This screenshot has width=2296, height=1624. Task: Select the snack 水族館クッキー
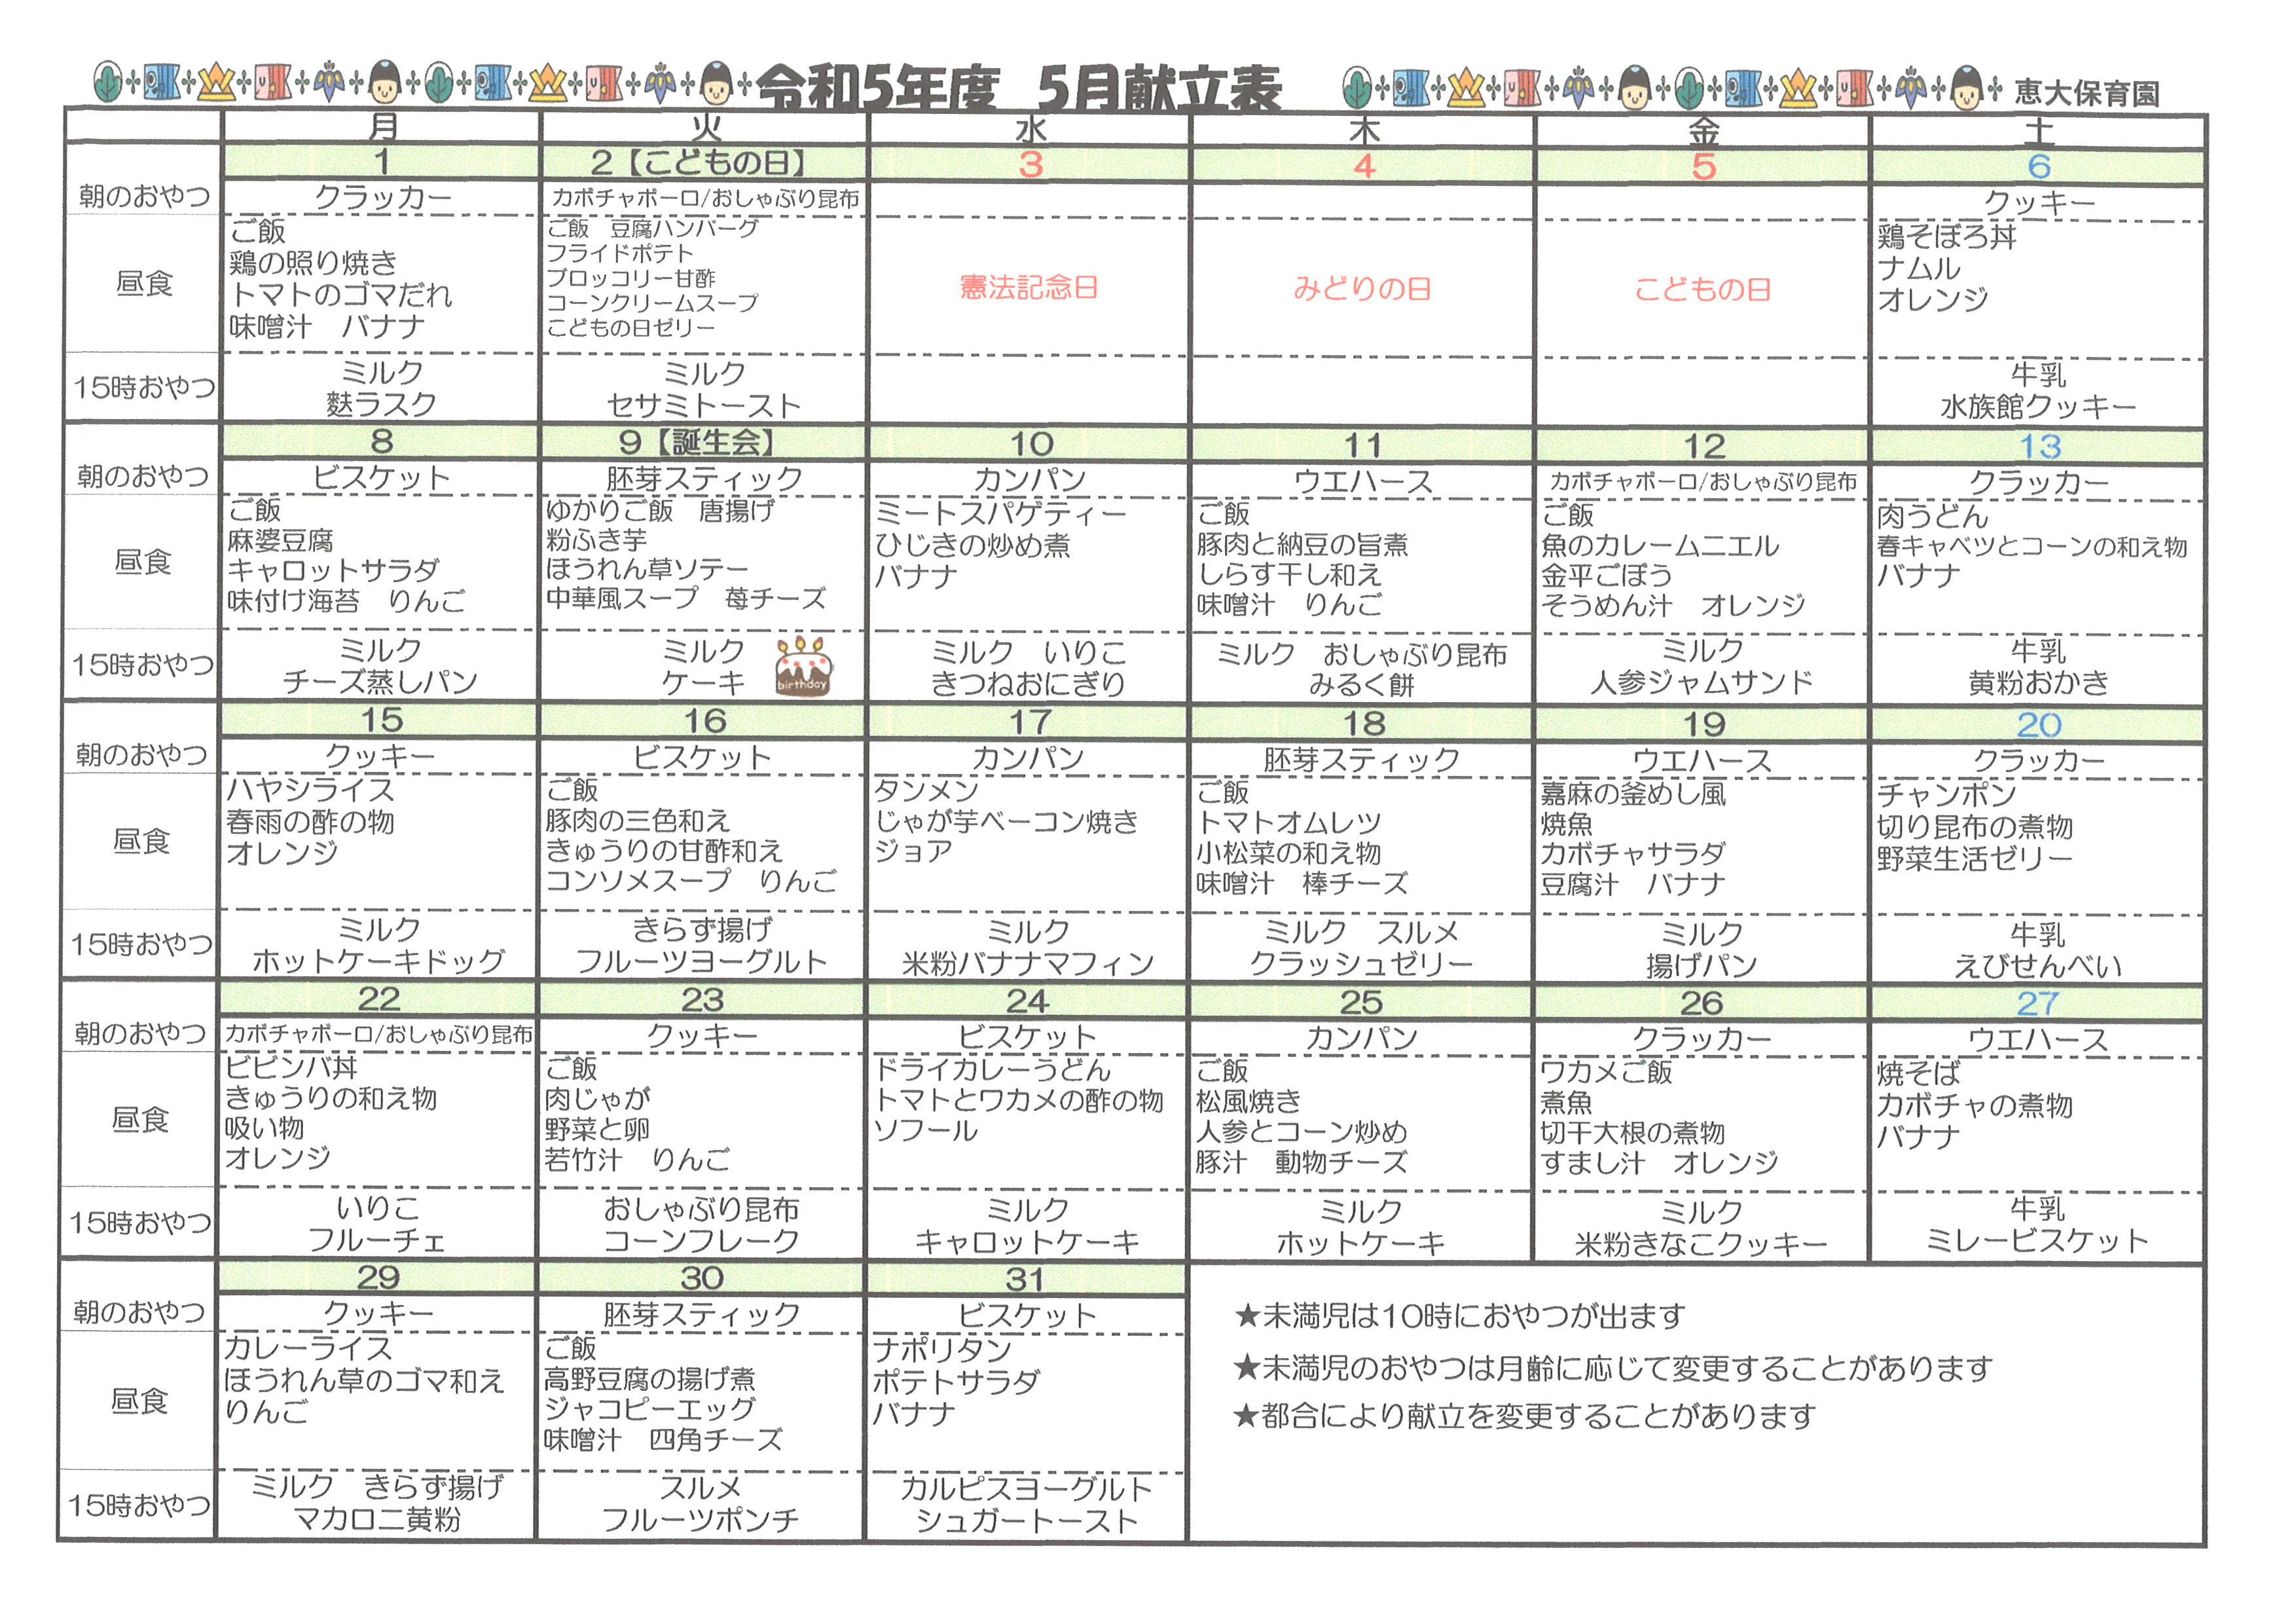(2038, 407)
